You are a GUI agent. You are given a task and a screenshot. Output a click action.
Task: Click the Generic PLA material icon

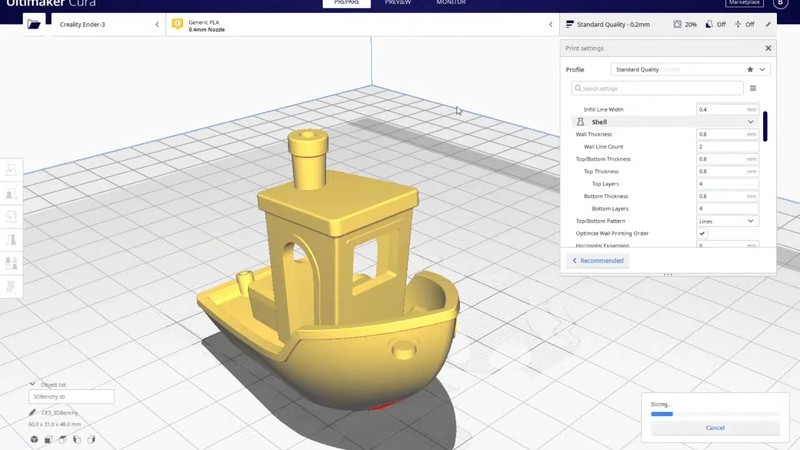coord(178,24)
